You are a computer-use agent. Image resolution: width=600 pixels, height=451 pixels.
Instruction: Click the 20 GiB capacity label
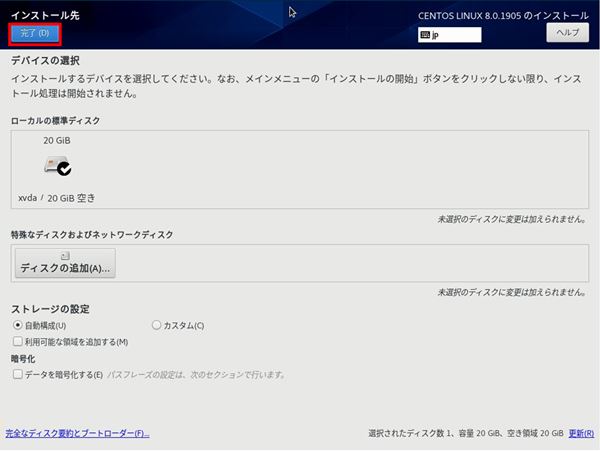57,141
